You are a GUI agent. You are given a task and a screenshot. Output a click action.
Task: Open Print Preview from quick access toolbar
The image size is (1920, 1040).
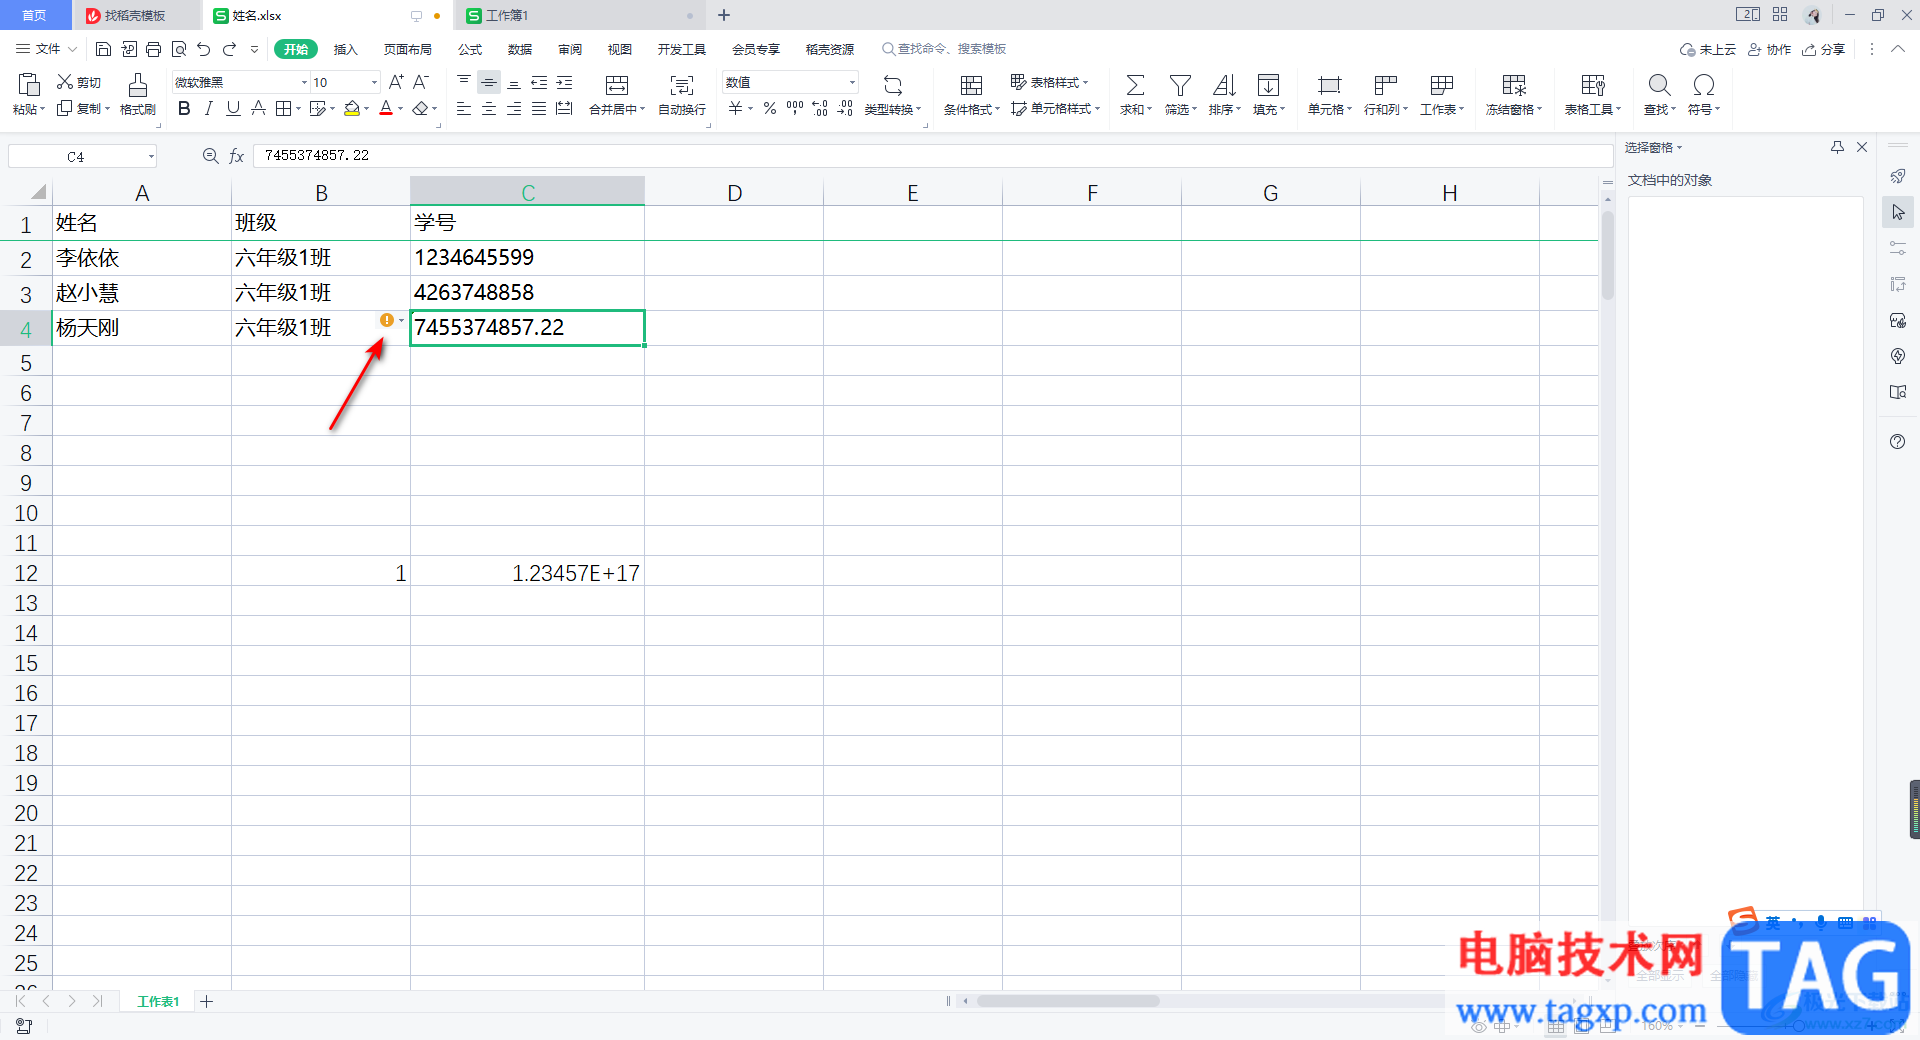tap(179, 49)
